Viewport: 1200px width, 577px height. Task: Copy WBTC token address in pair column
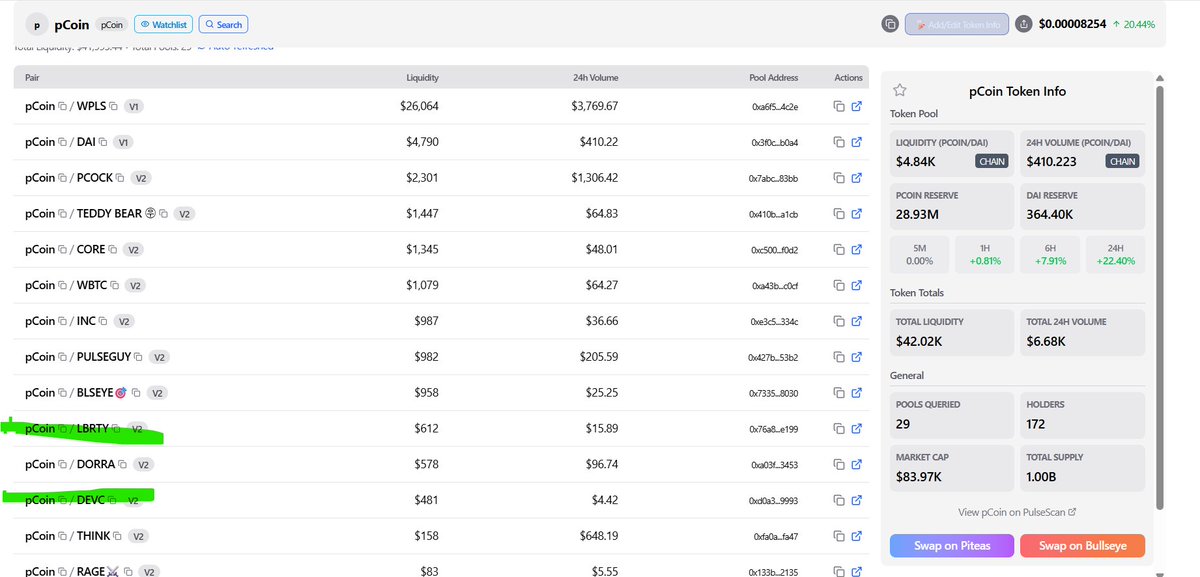[x=113, y=286]
